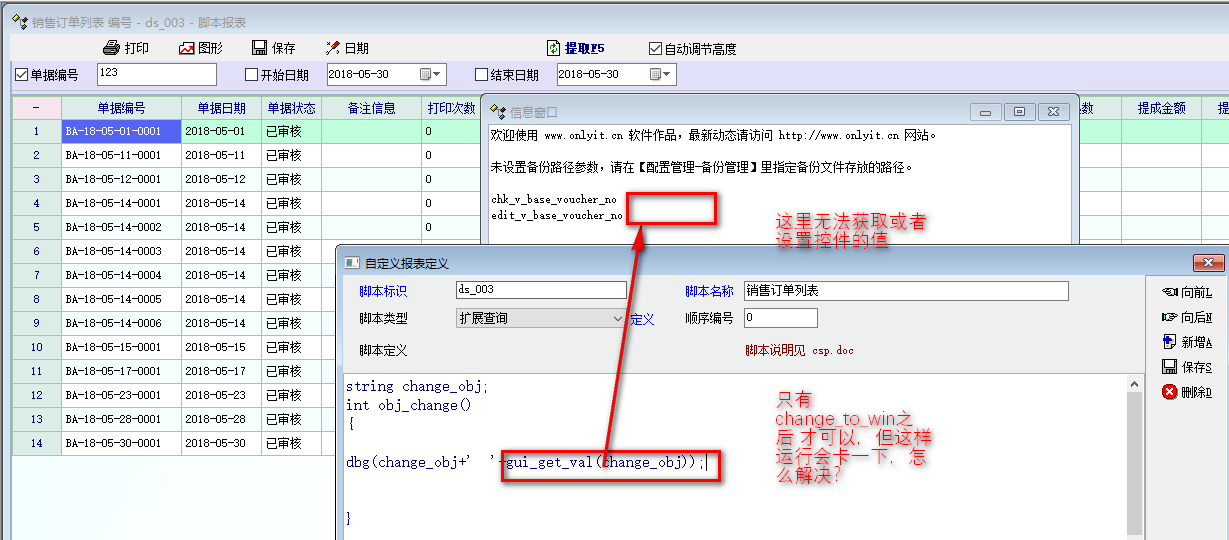Screen dimensions: 1229x540
Task: Expand the 脚本类型 combo box
Action: (x=617, y=318)
